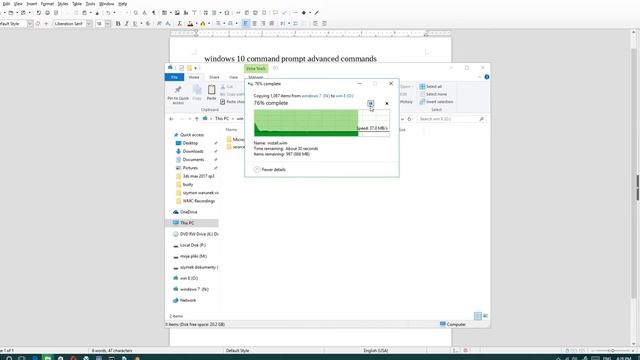Open the View menu in Writer
640x360 pixels.
(18, 4)
